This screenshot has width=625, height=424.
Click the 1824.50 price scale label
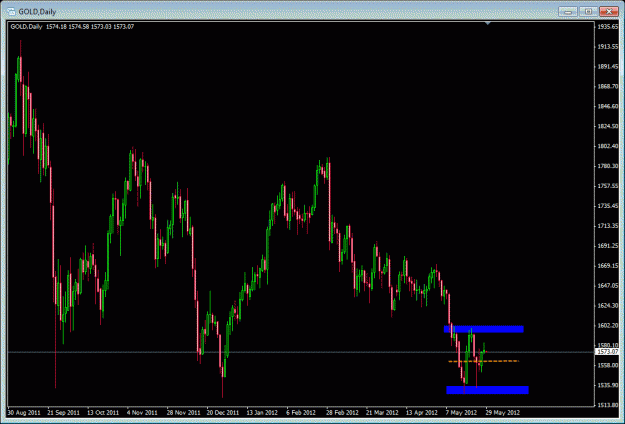click(608, 126)
